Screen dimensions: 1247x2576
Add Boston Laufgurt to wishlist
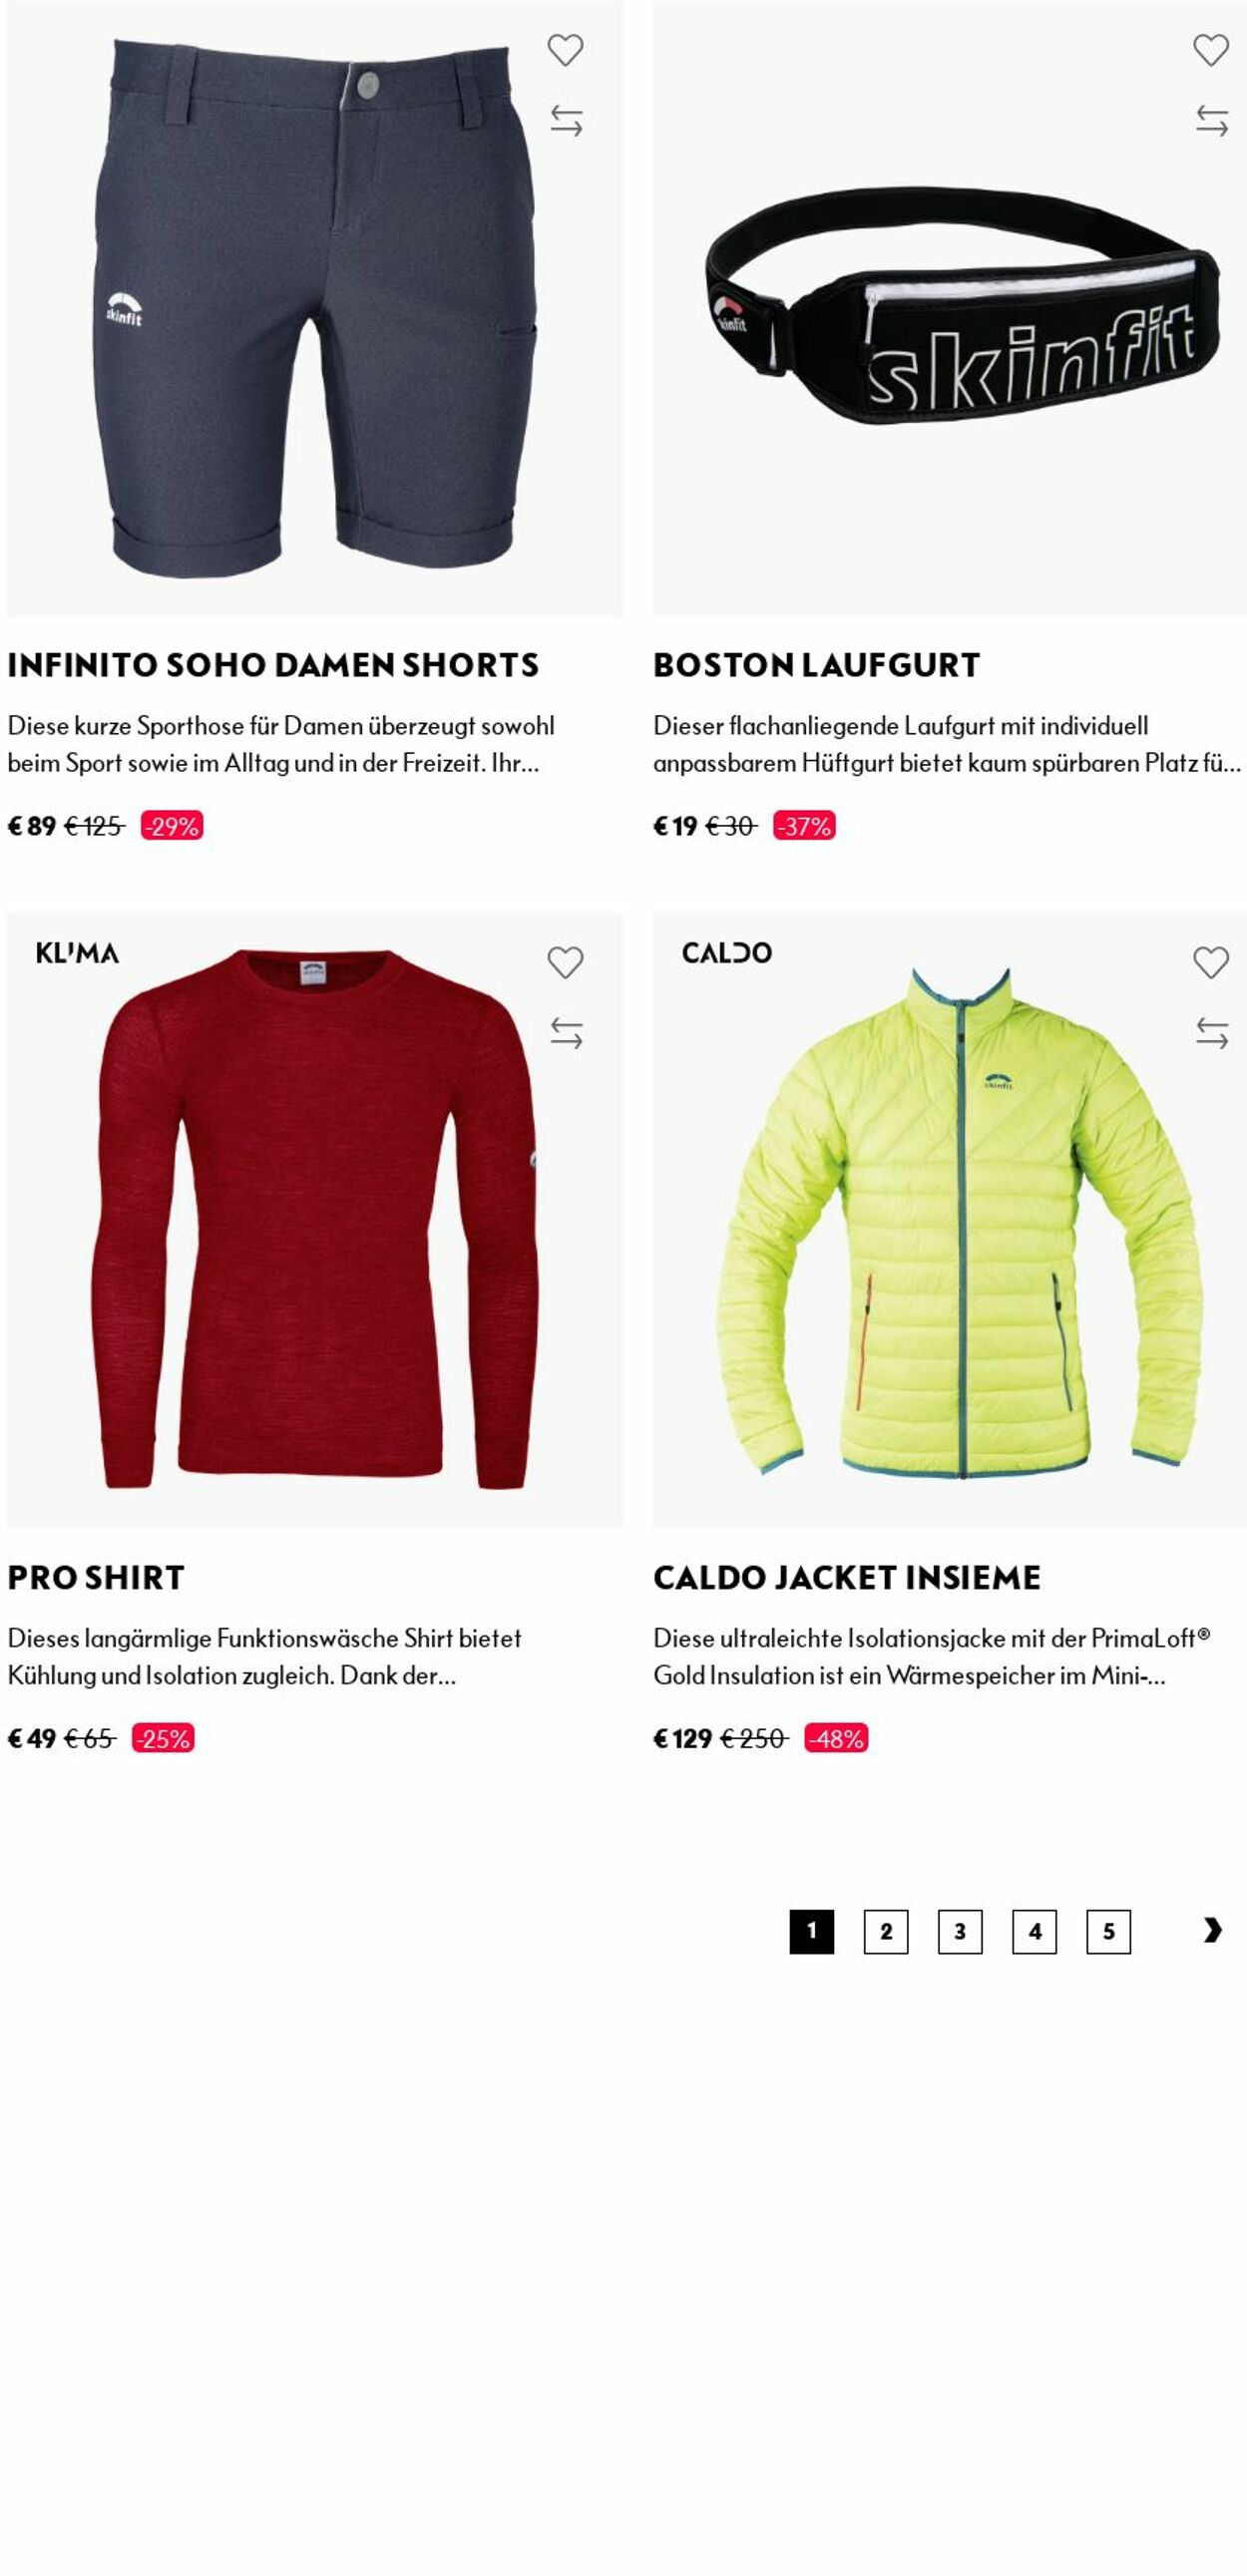tap(1211, 50)
